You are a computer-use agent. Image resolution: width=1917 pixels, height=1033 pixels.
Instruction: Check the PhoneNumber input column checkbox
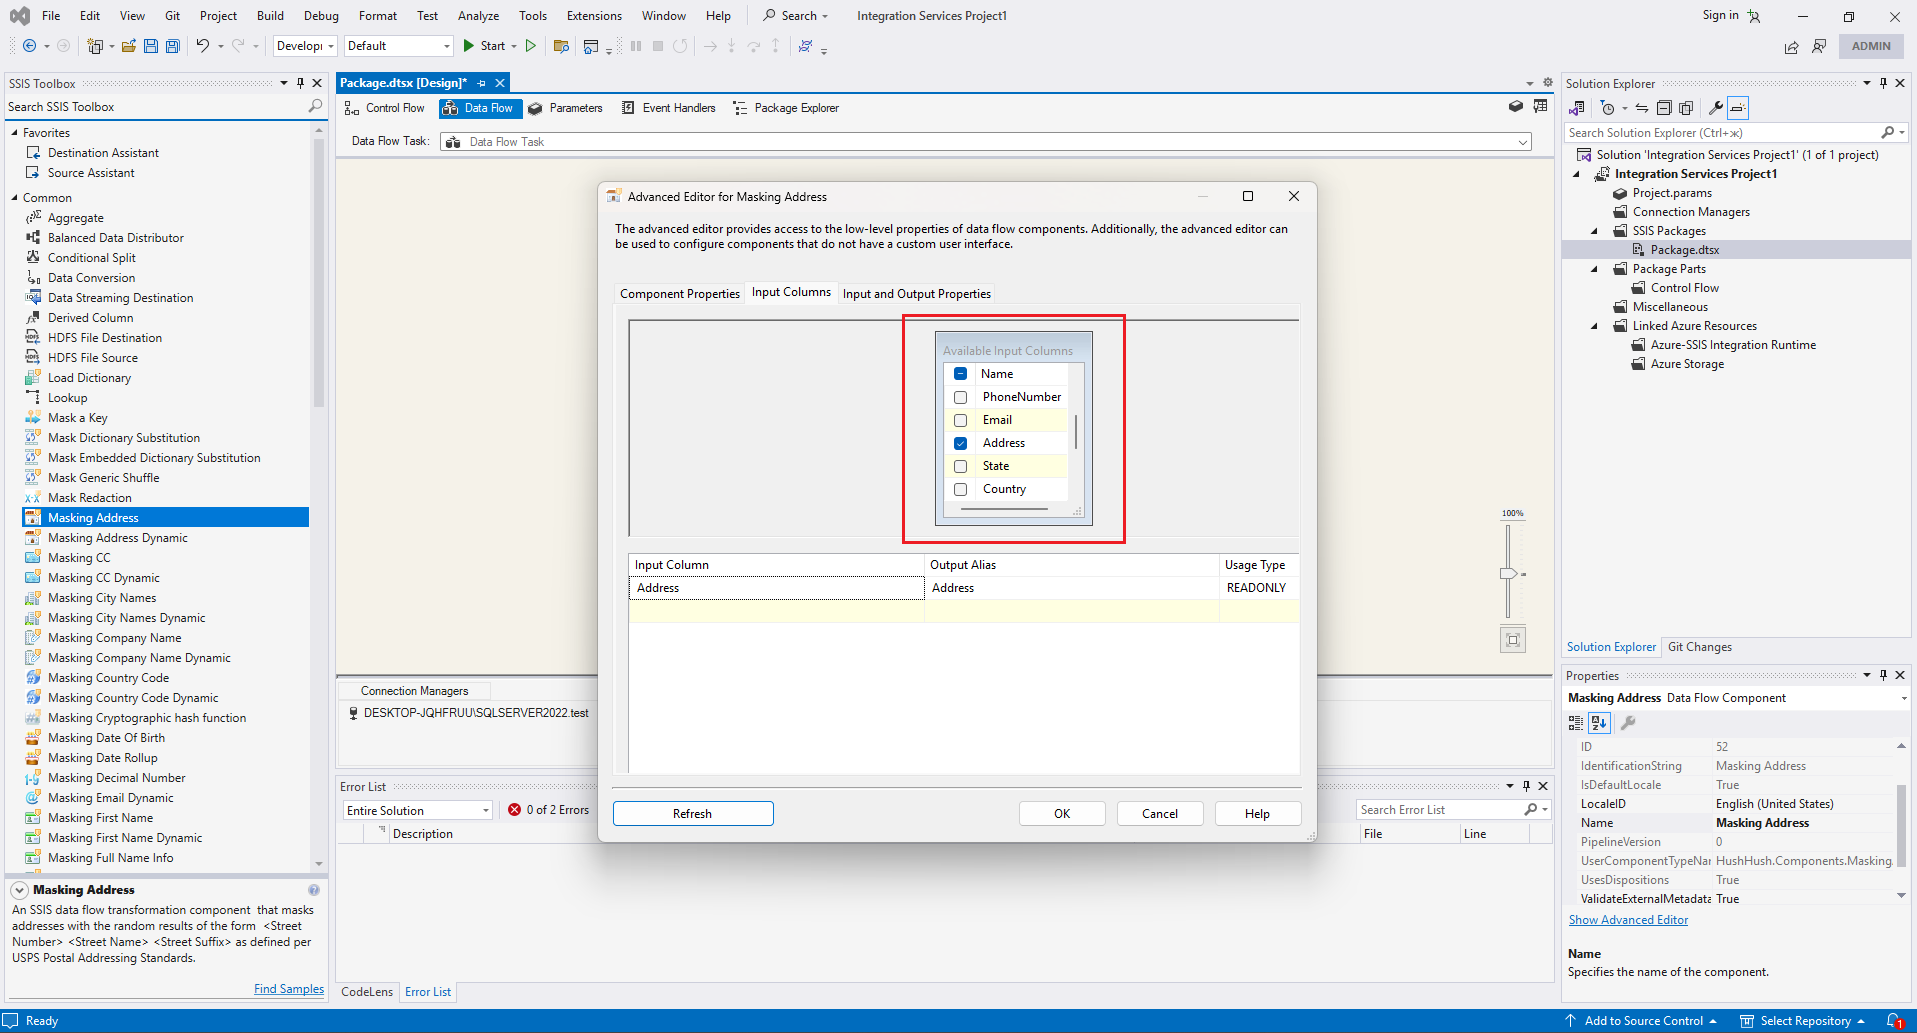(960, 397)
